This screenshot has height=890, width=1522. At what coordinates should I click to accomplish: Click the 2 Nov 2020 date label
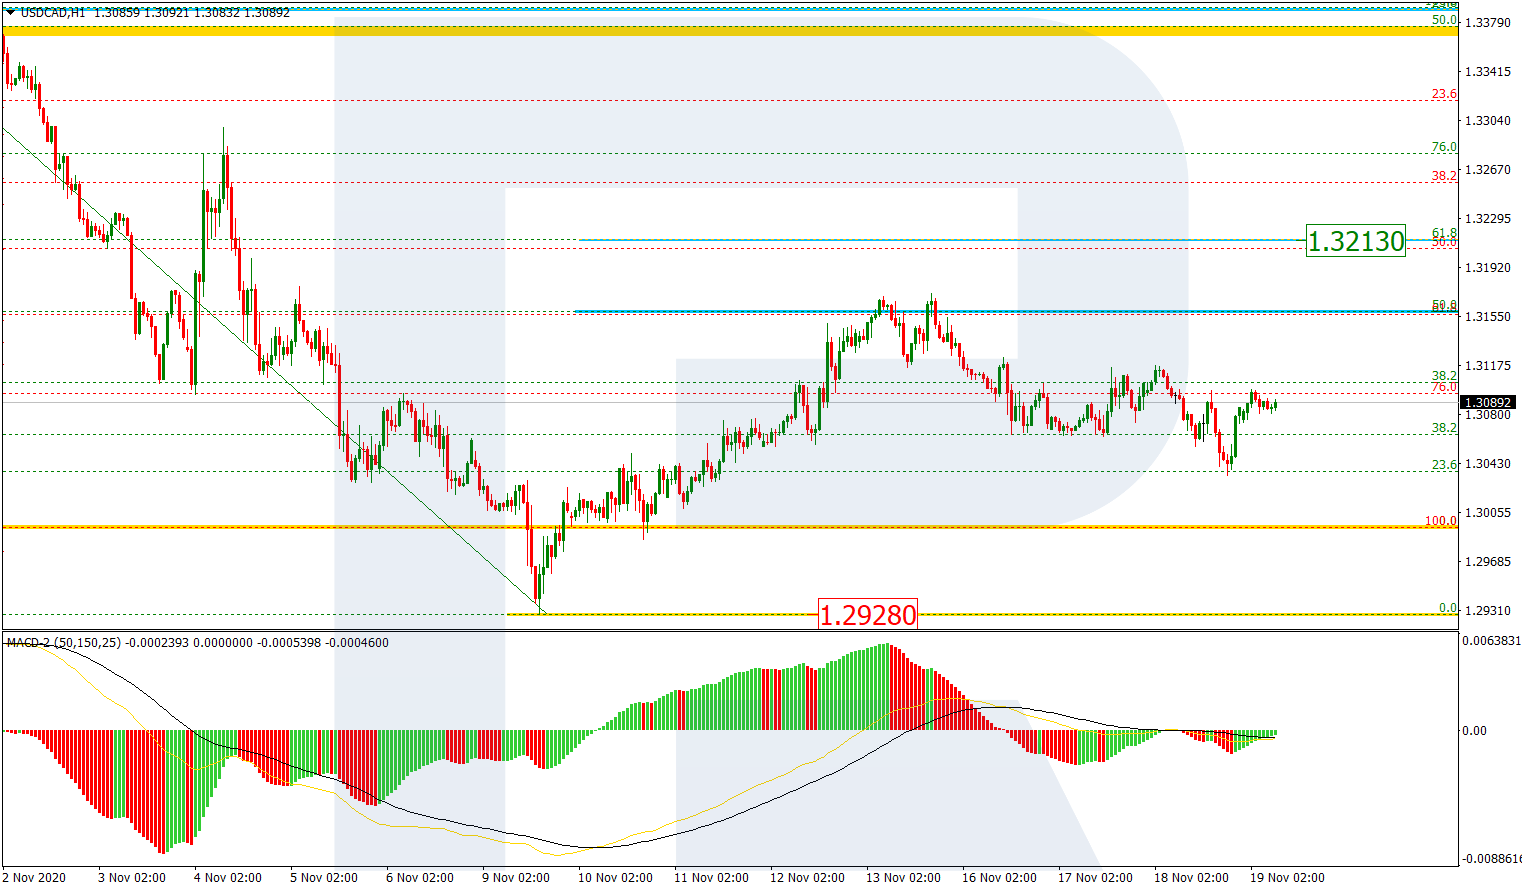34,878
